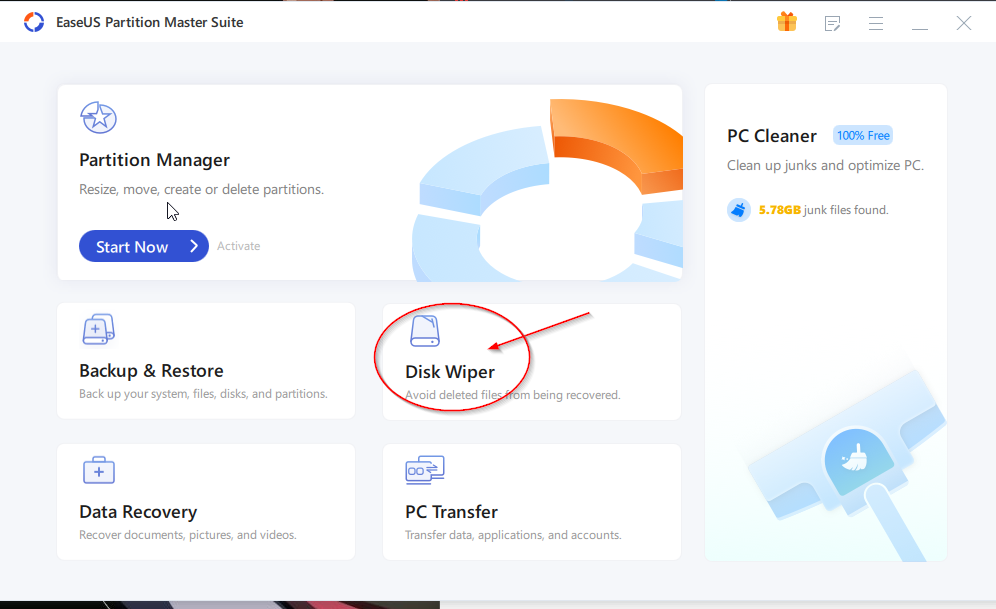Viewport: 996px width, 609px height.
Task: Click the Activate link
Action: pyautogui.click(x=238, y=246)
